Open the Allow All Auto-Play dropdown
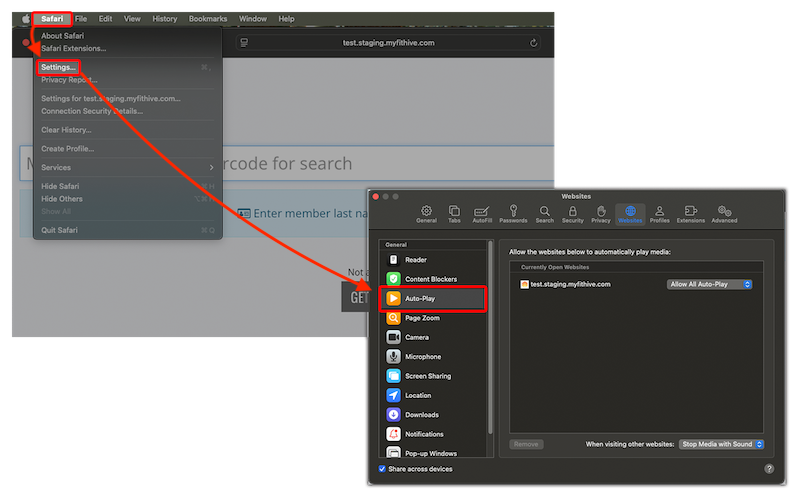This screenshot has width=800, height=501. click(710, 284)
